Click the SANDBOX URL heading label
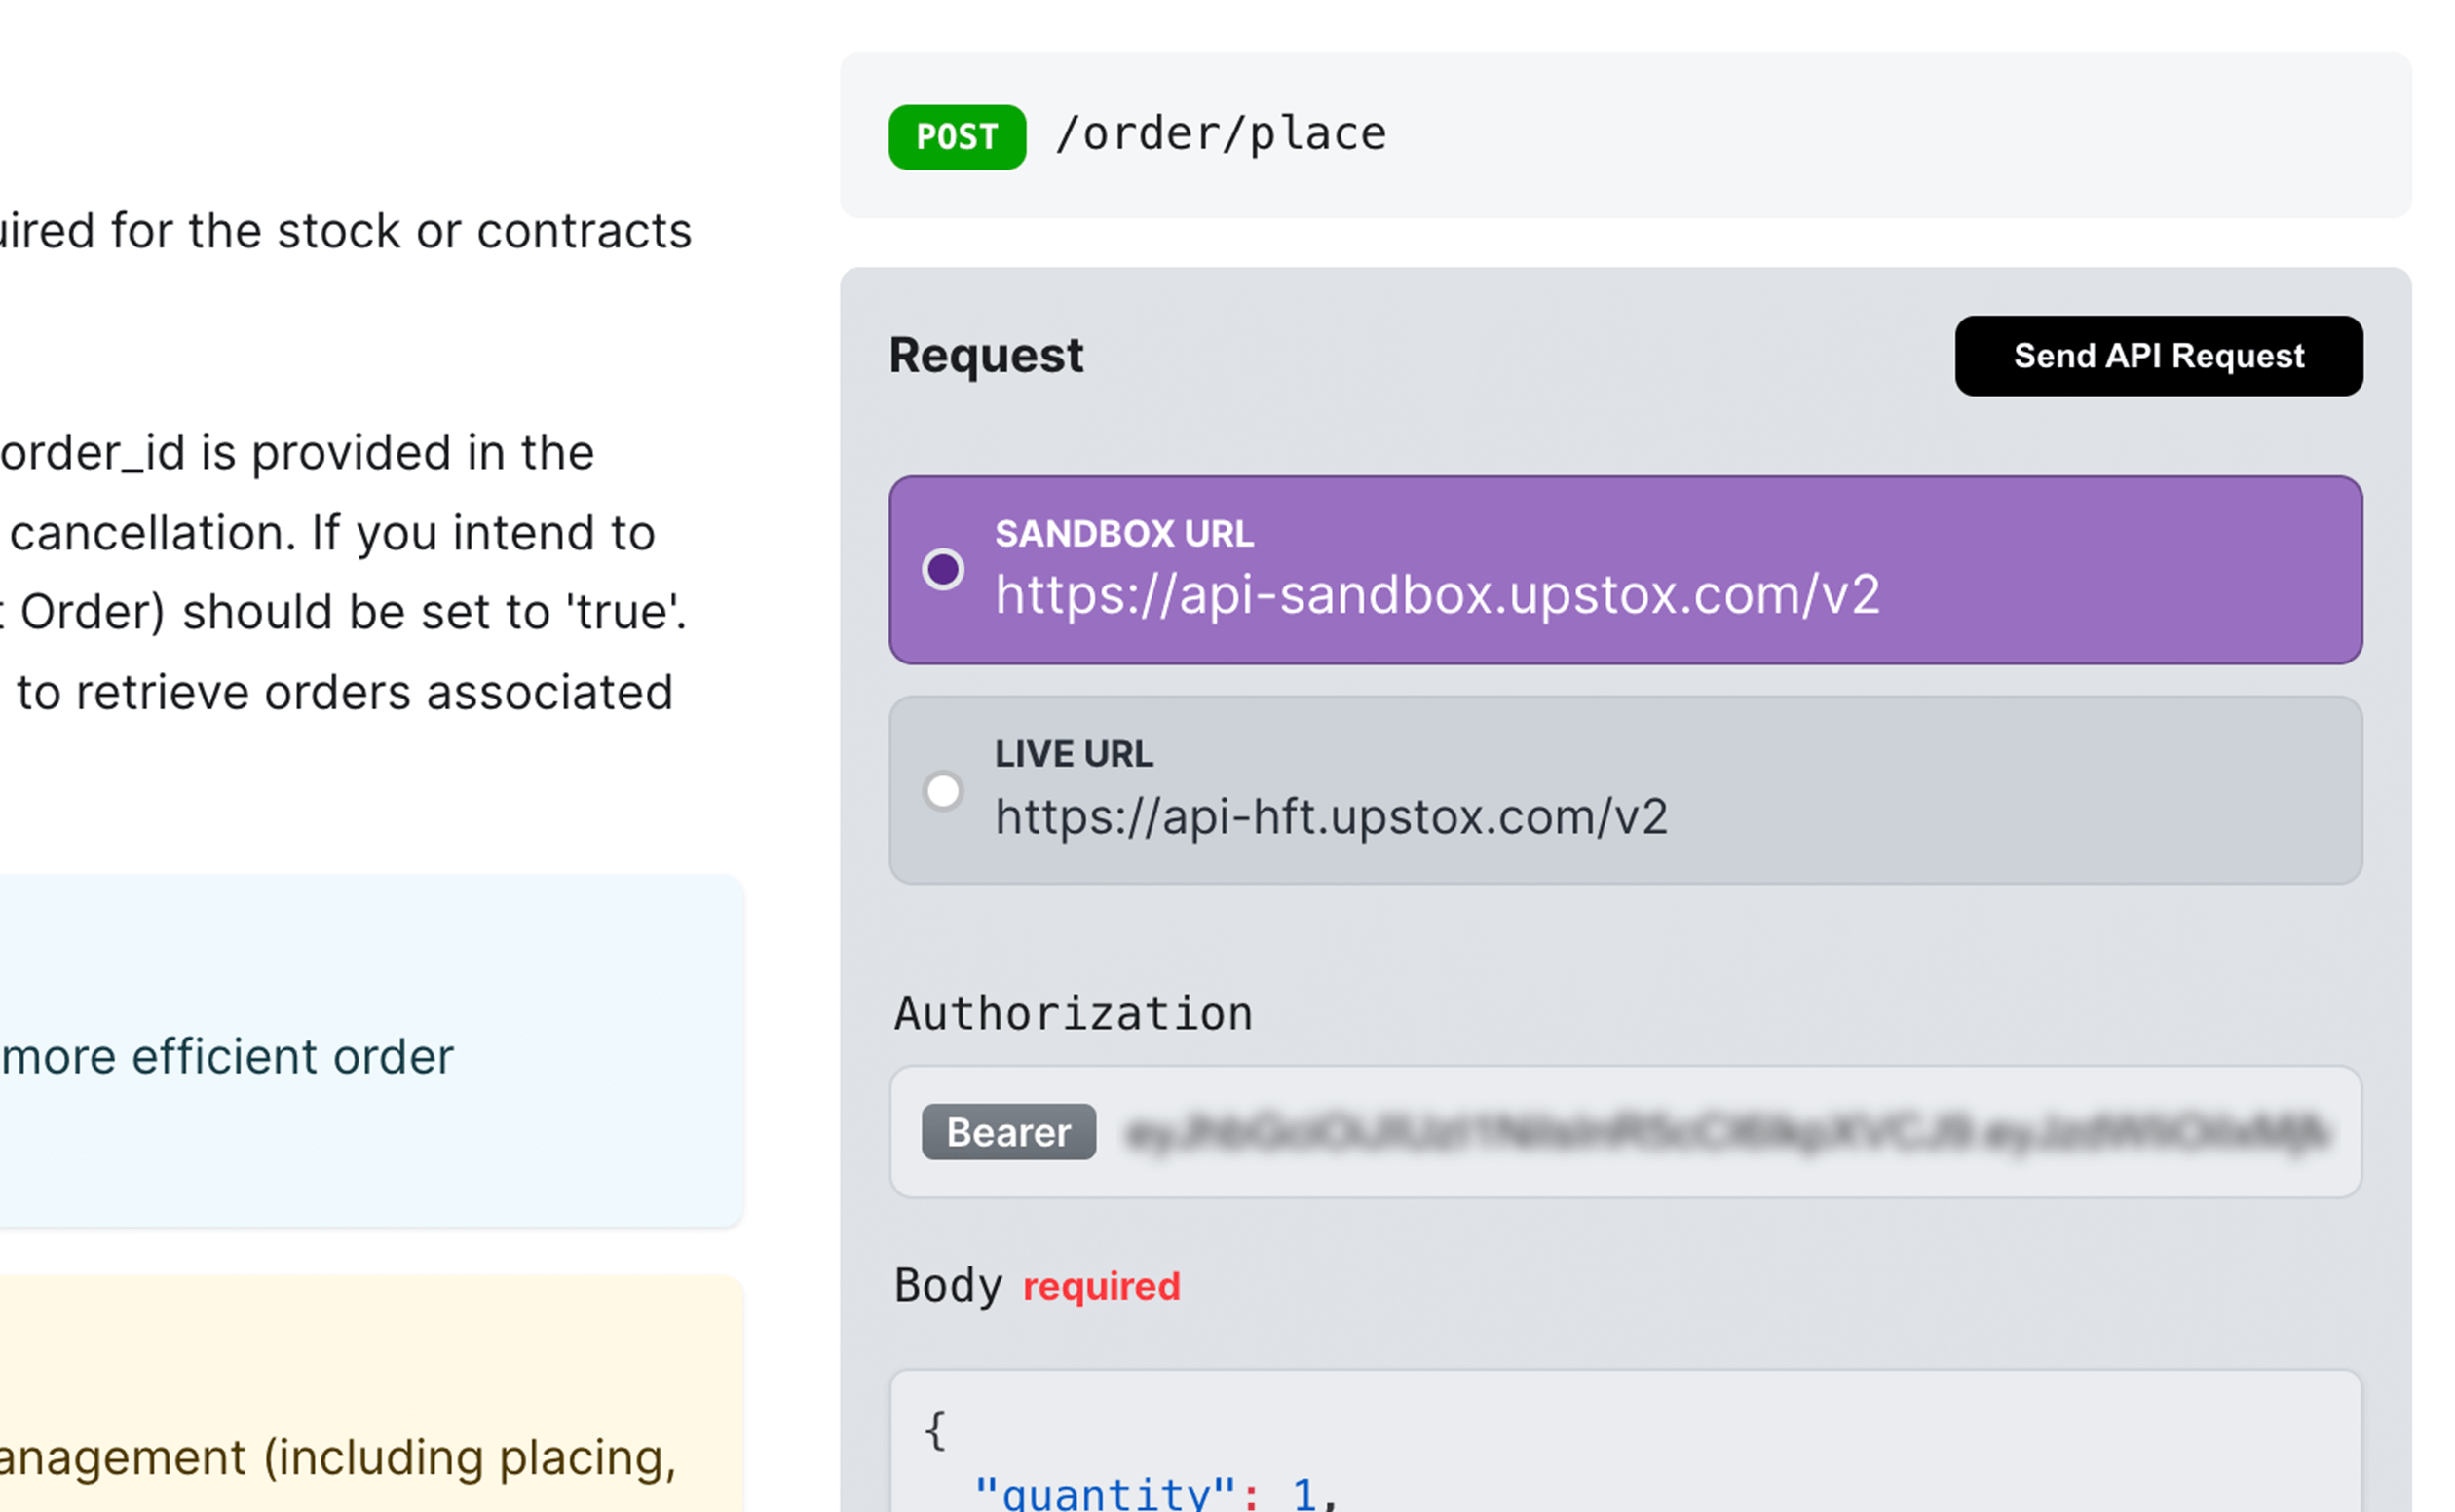This screenshot has height=1512, width=2455. 1123,534
